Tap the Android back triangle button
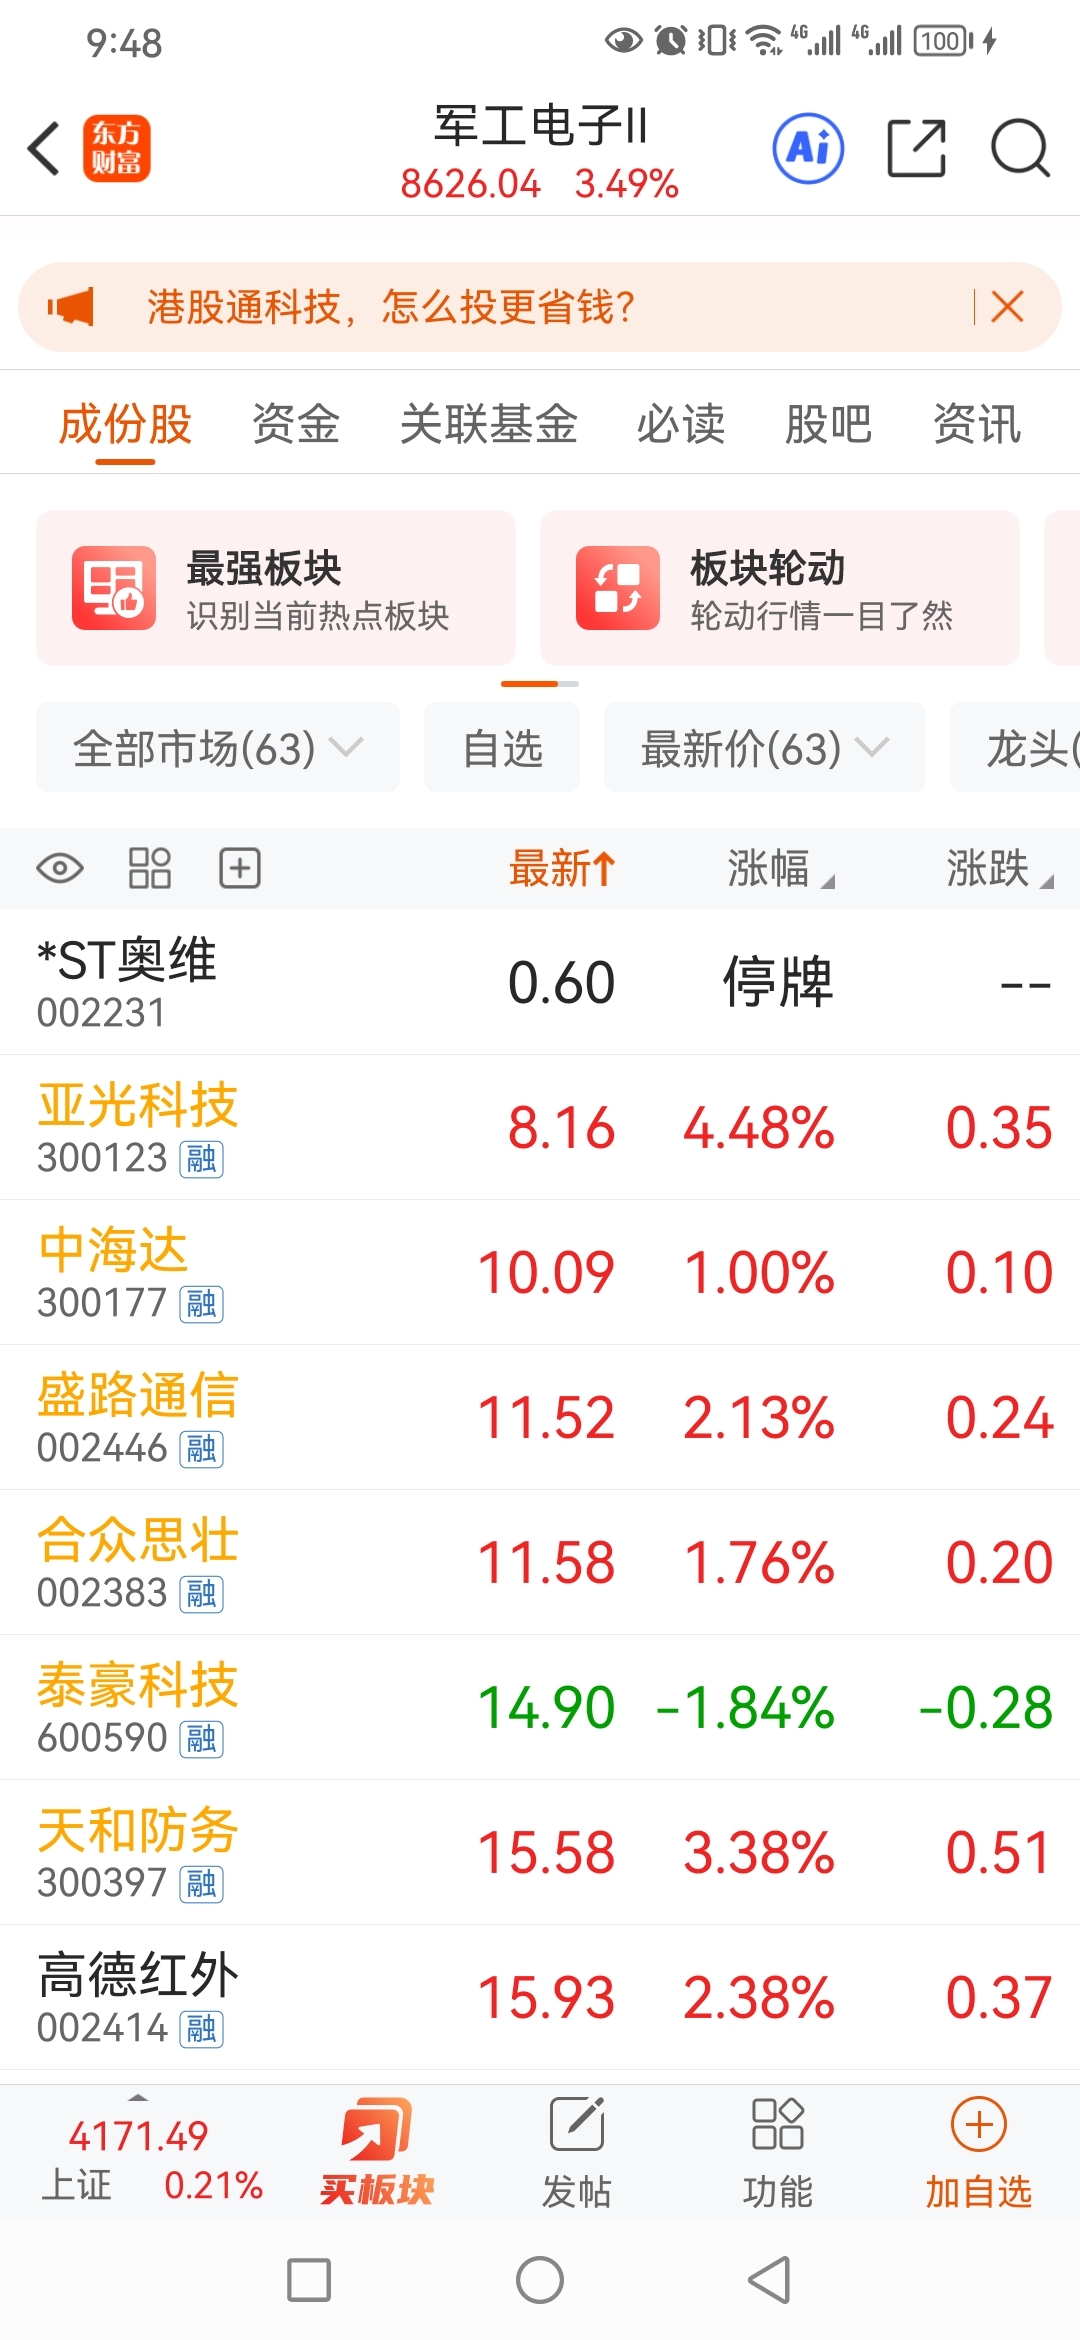Viewport: 1080px width, 2340px height. (x=770, y=2280)
